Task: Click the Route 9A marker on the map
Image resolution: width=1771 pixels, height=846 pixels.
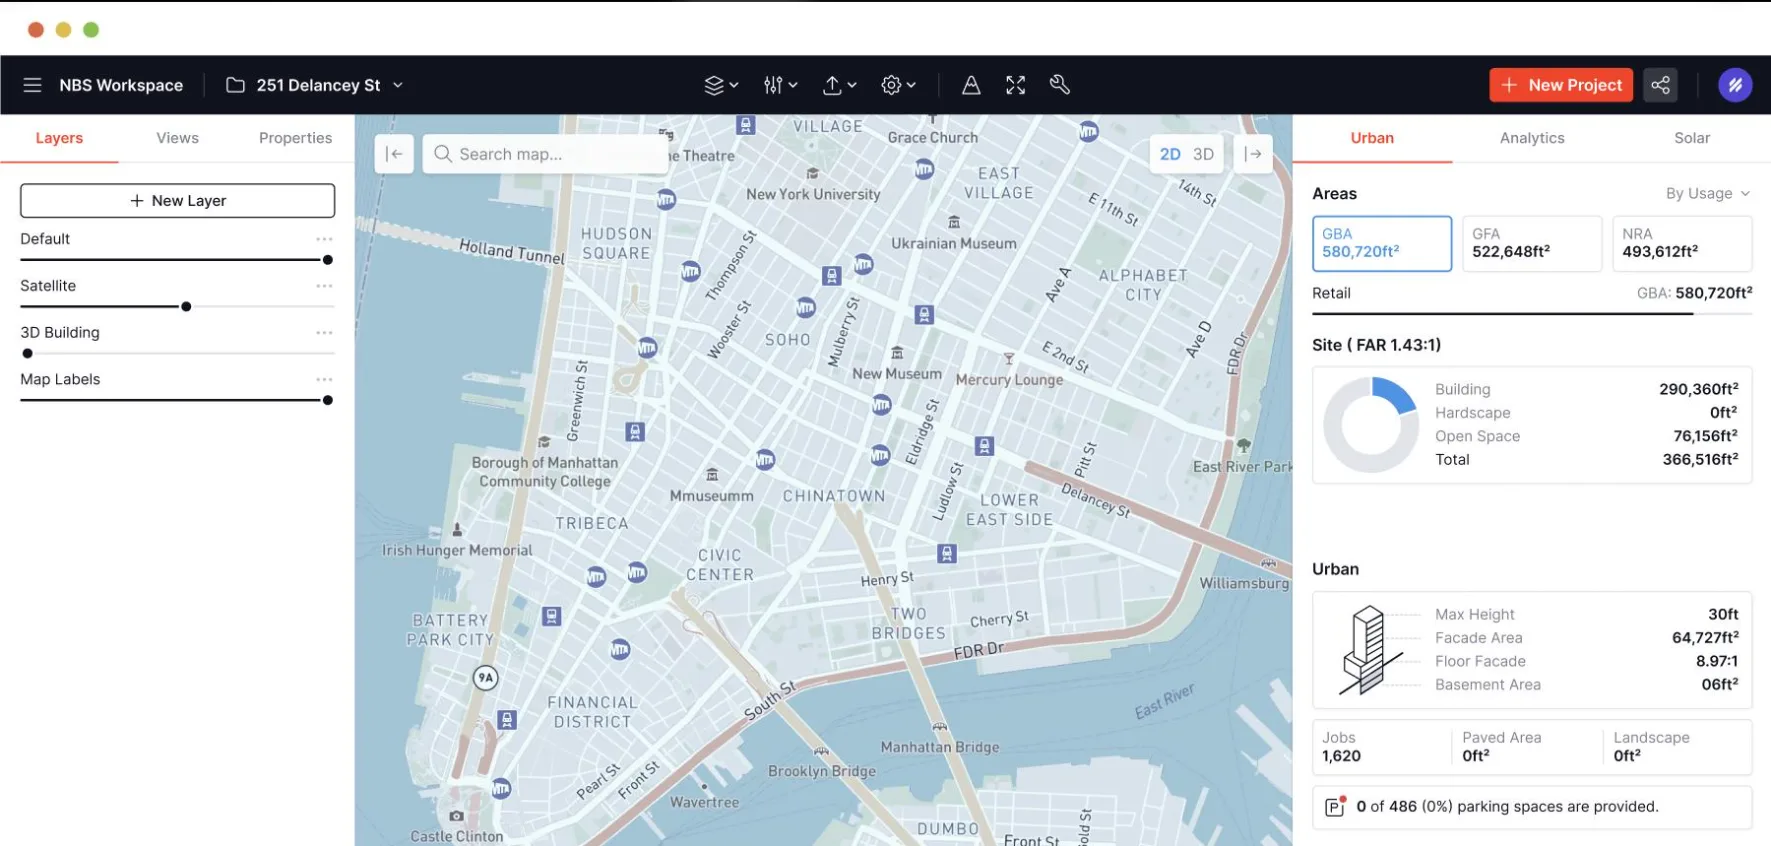Action: (x=485, y=678)
